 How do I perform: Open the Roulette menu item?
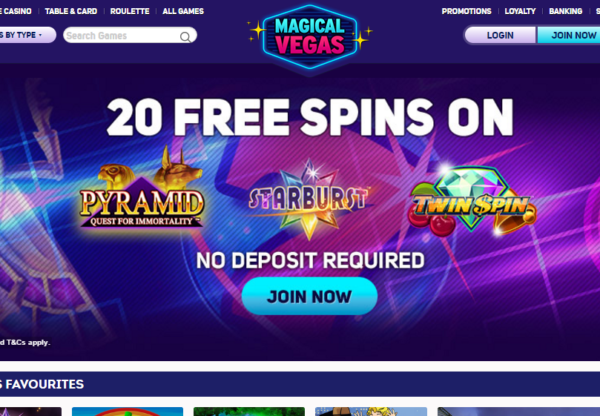pos(130,11)
